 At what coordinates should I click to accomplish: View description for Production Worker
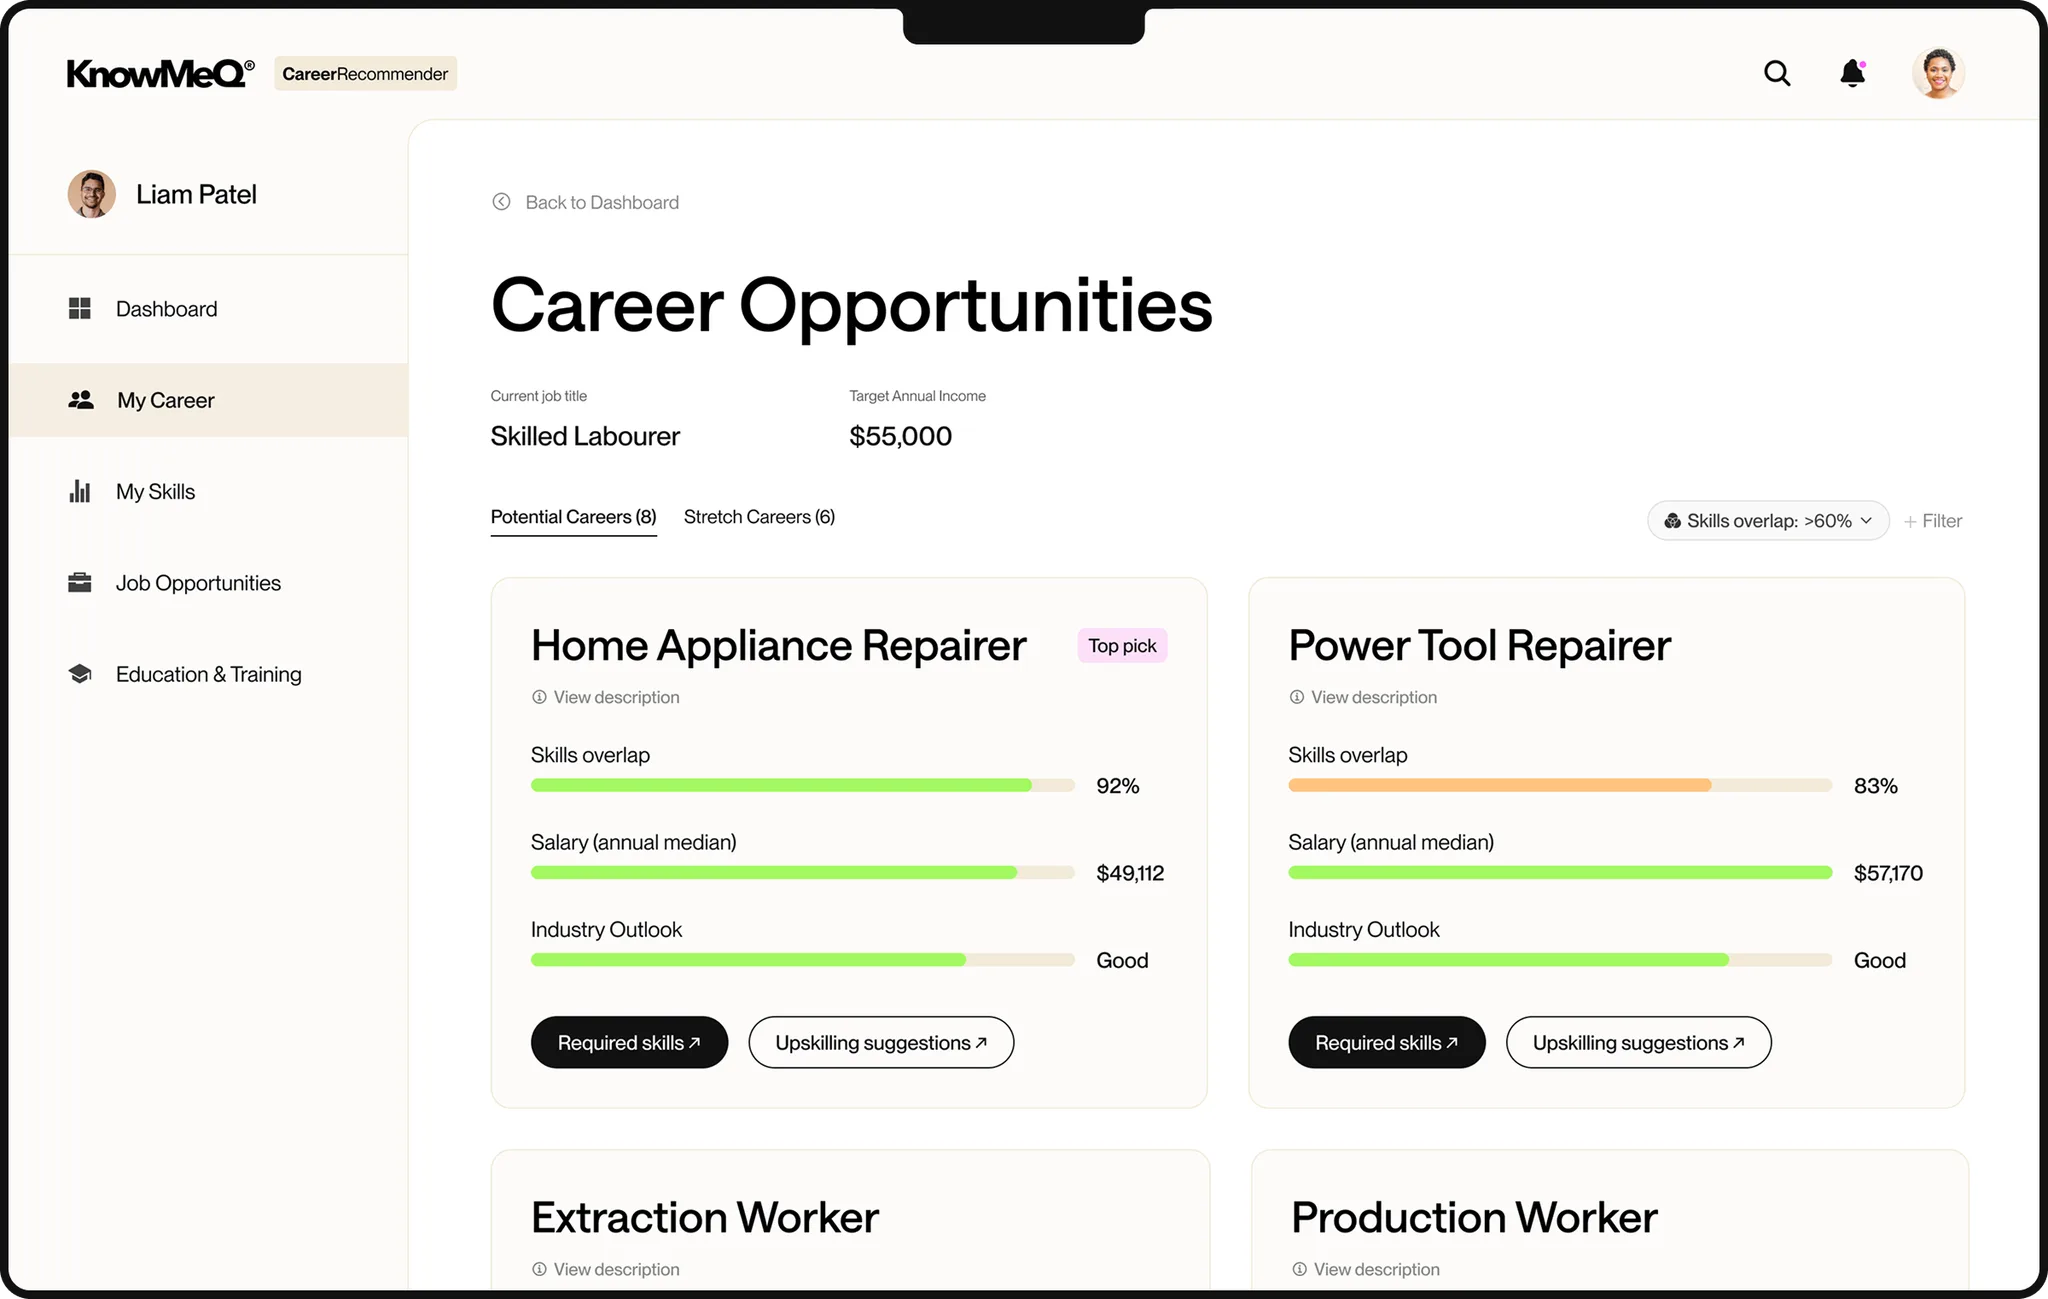click(1377, 1269)
